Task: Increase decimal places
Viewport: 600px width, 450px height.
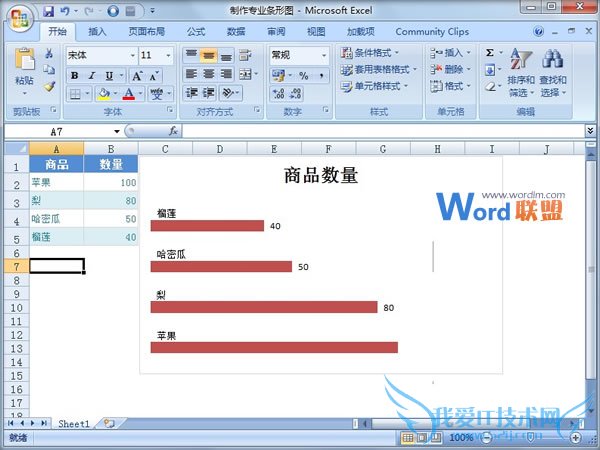Action: [278, 93]
